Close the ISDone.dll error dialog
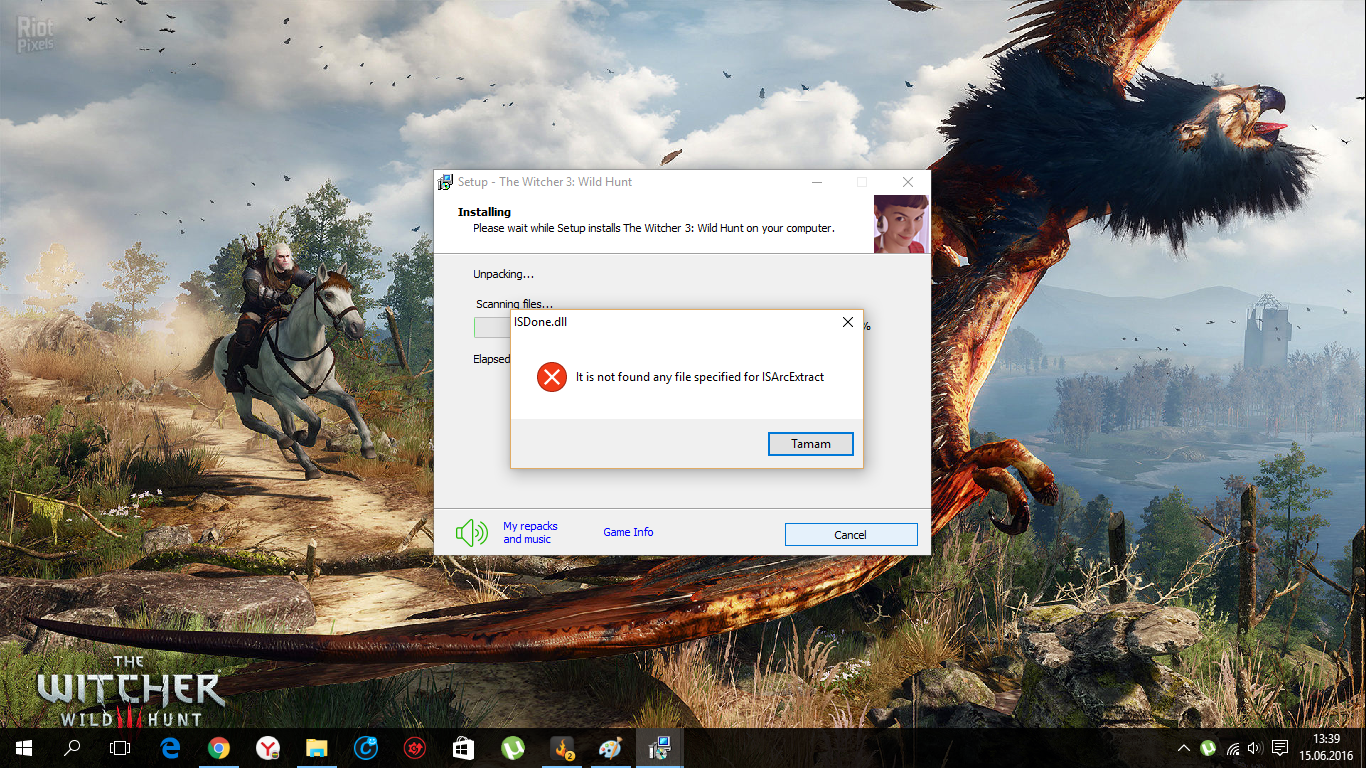The image size is (1366, 768). (848, 322)
